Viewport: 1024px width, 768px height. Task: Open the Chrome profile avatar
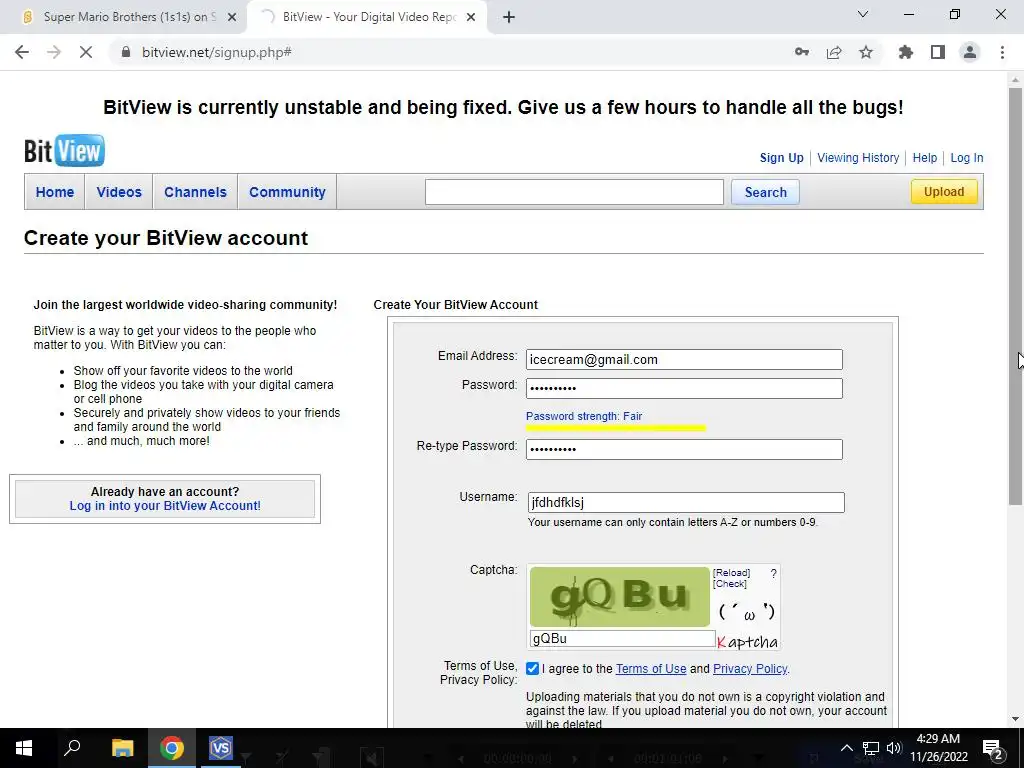point(970,52)
